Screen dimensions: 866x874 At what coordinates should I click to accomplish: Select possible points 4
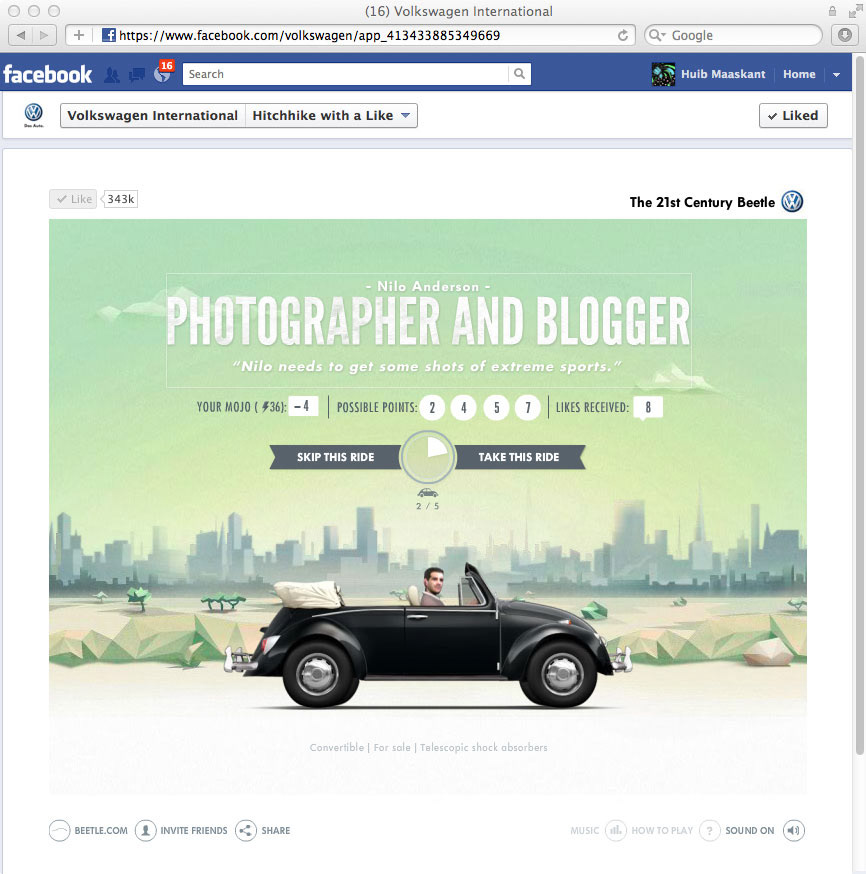point(464,407)
